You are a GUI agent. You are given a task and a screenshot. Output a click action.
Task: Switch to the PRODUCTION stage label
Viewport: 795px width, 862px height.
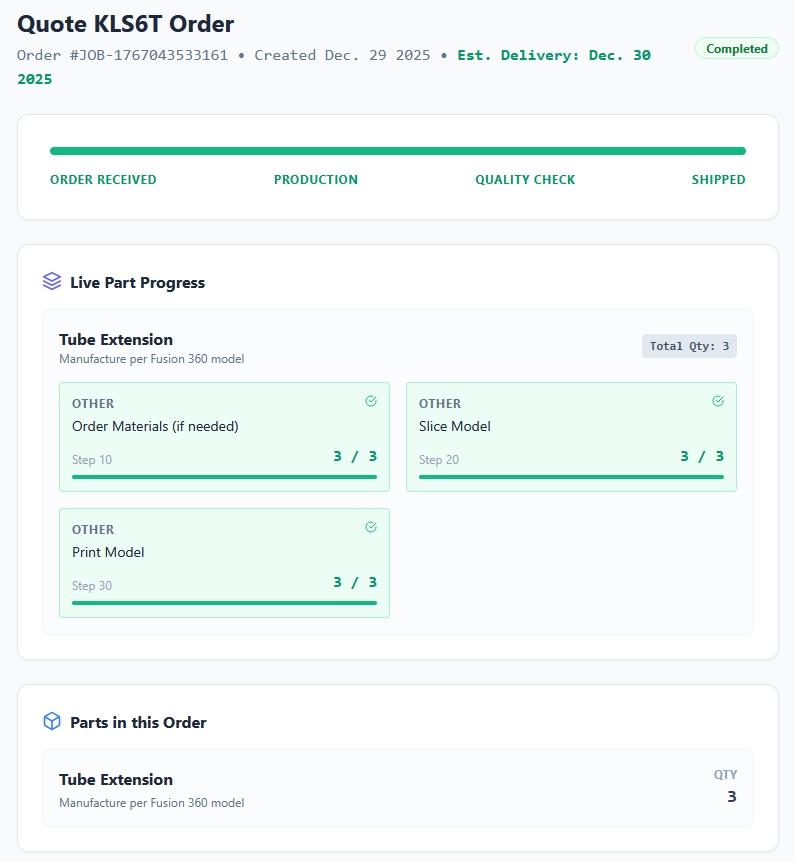(316, 179)
